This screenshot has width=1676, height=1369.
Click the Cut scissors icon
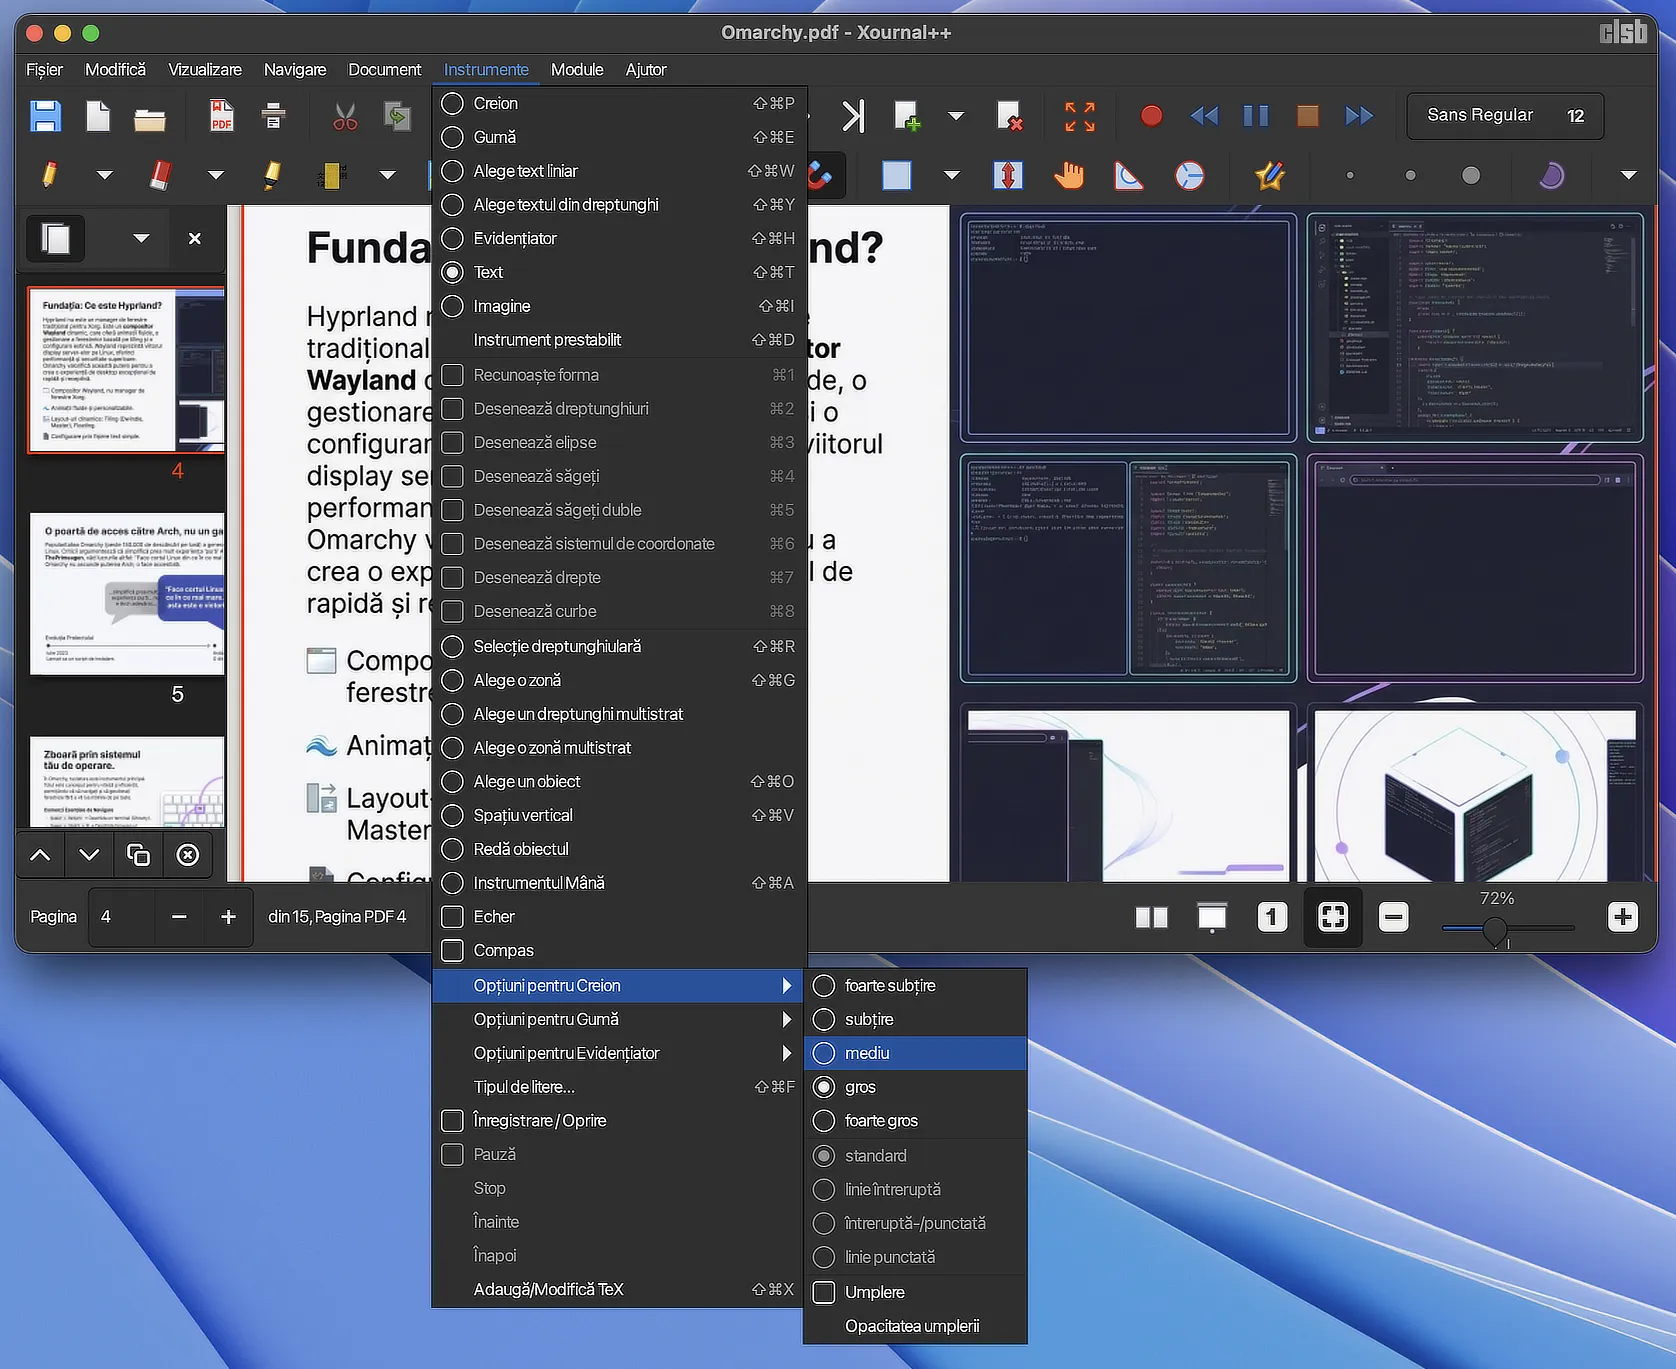point(345,117)
